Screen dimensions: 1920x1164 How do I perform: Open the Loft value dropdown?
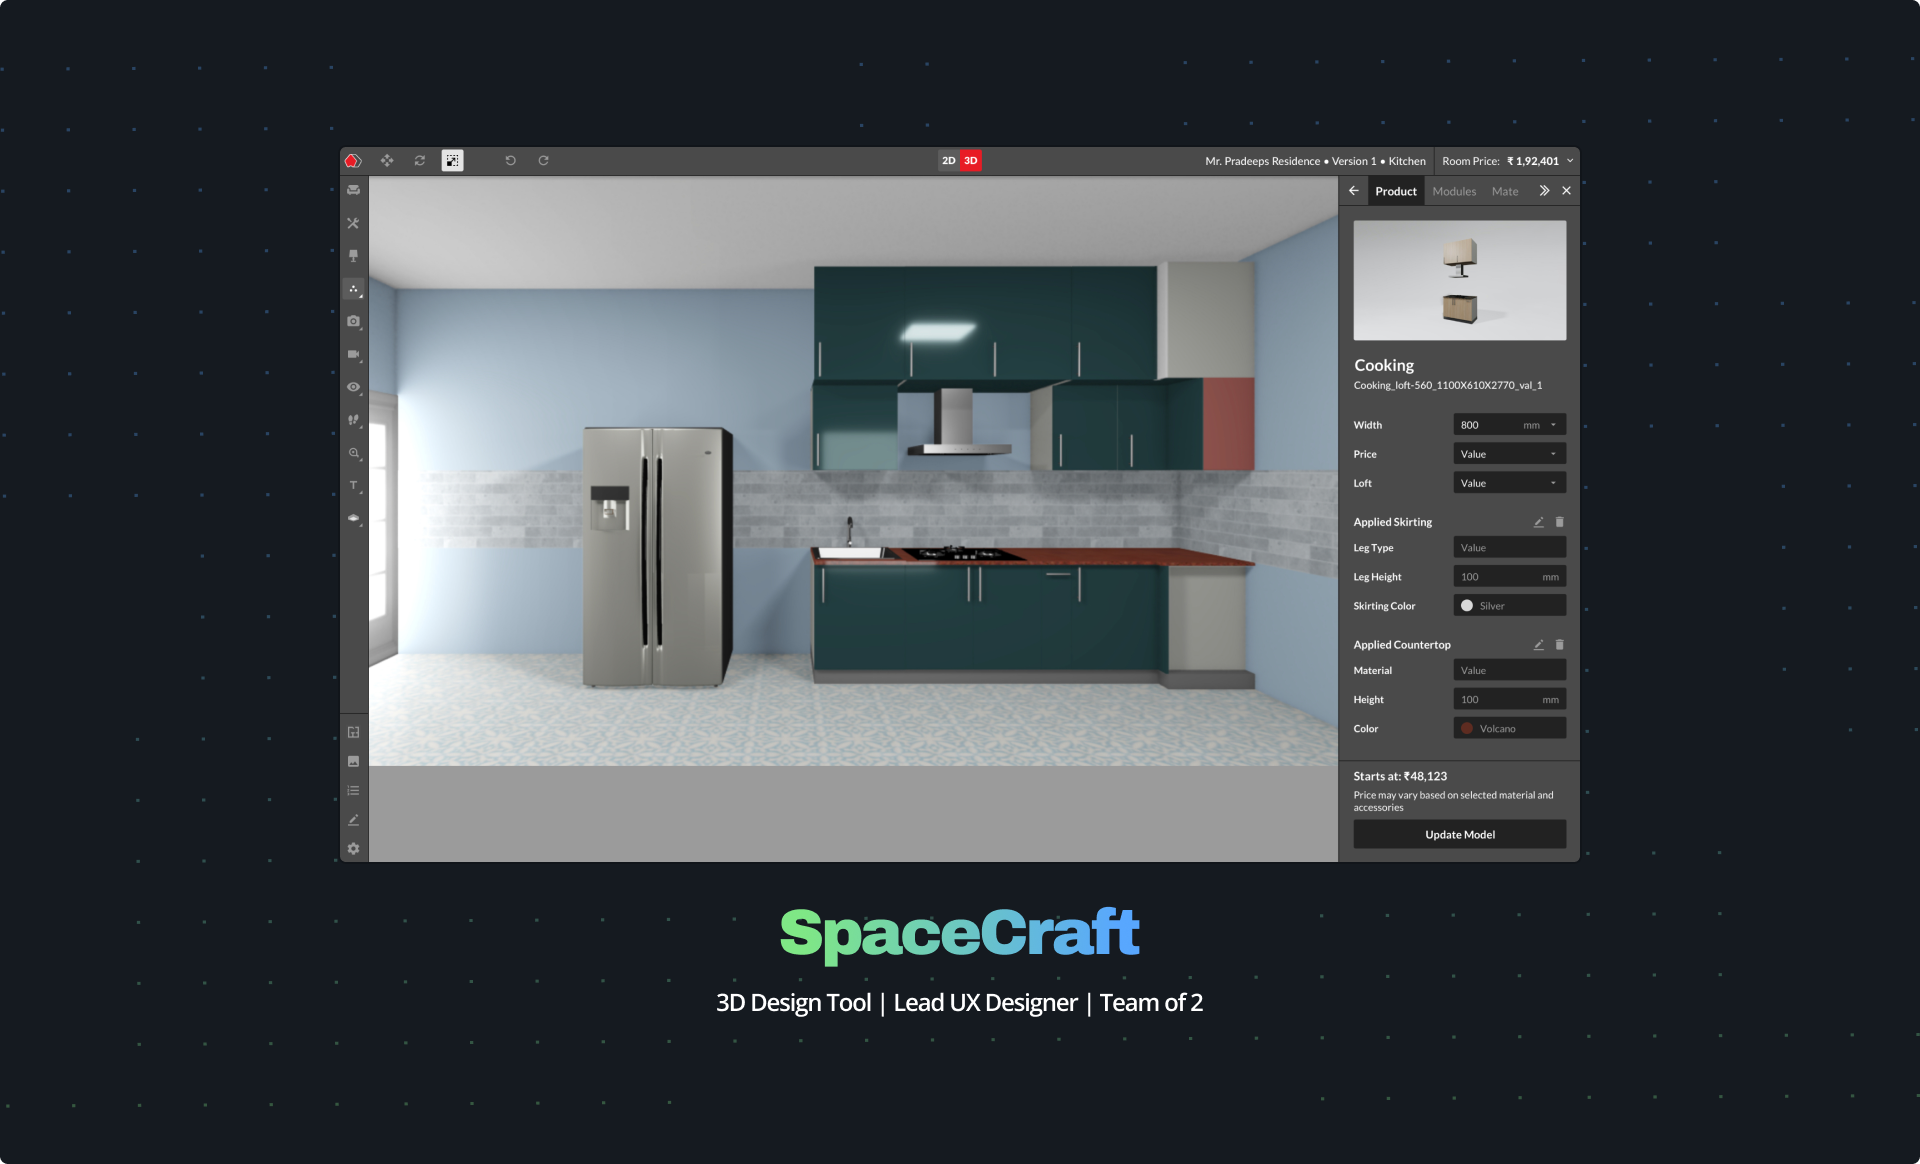pos(1509,483)
